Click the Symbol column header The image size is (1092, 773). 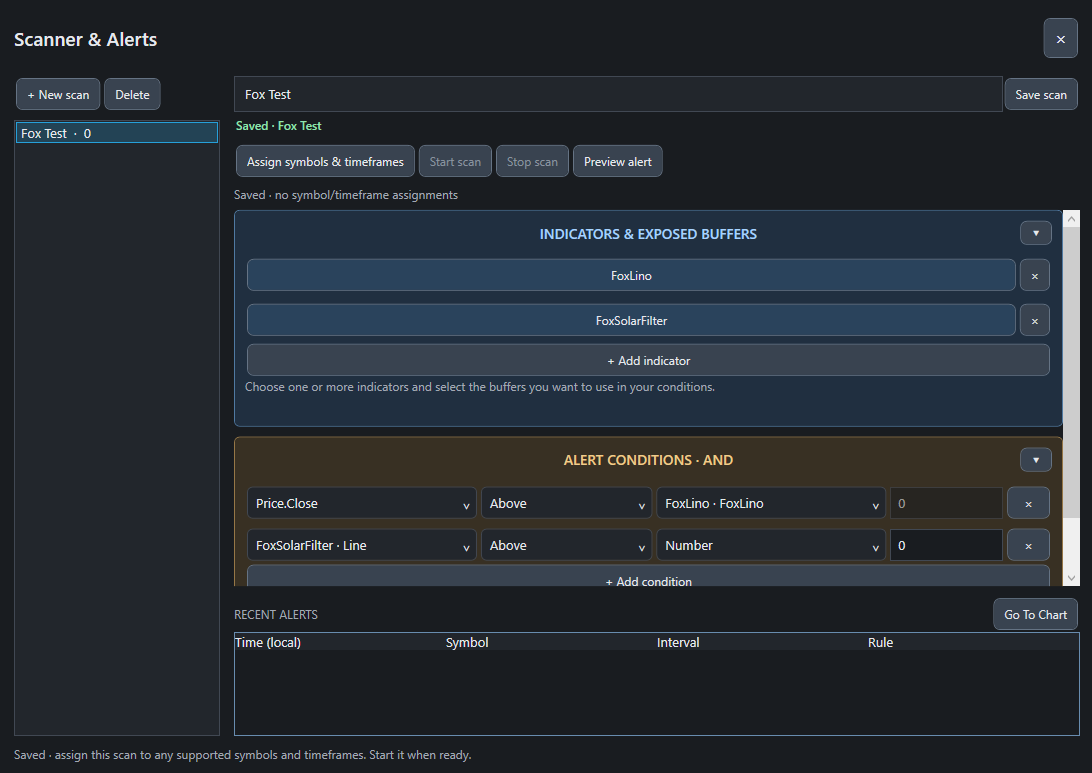coord(467,643)
